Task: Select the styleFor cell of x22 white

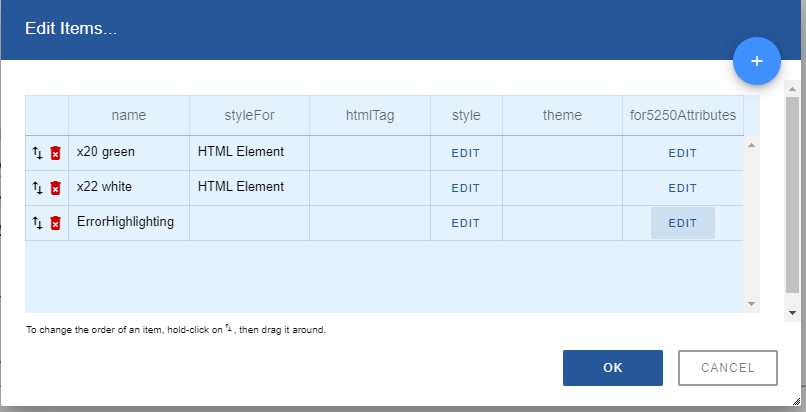Action: coord(249,188)
